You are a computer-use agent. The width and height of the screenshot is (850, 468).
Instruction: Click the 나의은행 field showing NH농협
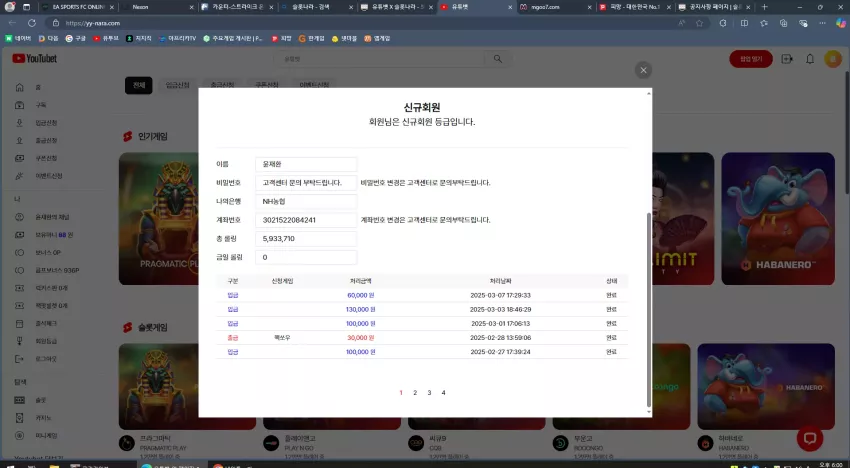point(306,202)
